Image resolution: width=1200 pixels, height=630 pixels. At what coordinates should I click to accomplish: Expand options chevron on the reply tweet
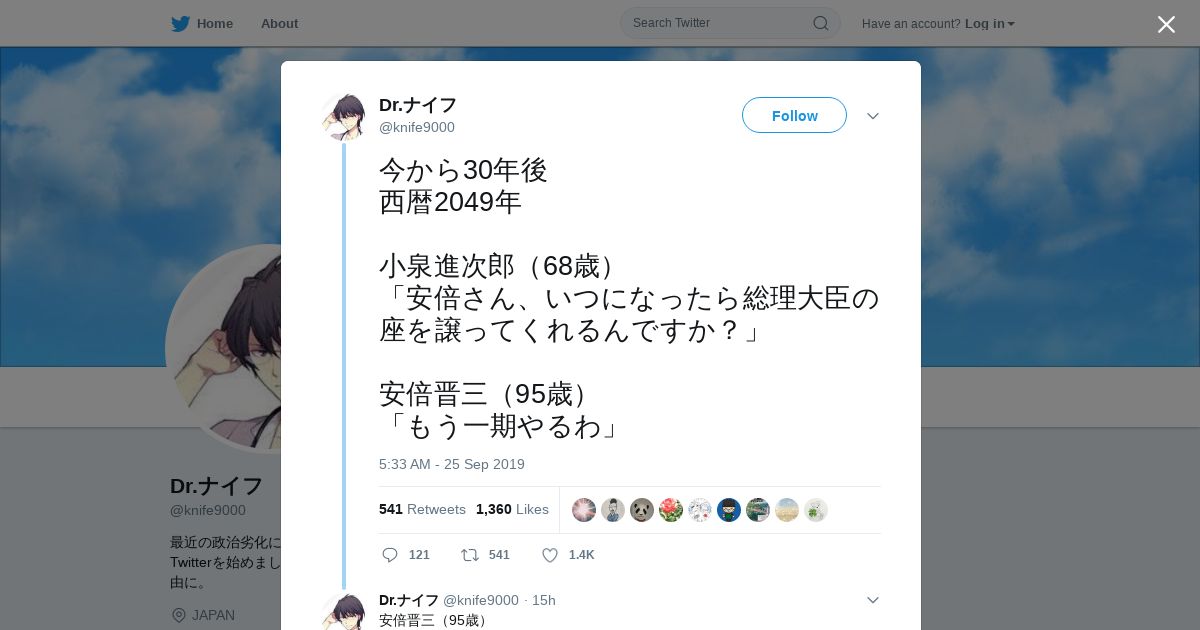872,600
